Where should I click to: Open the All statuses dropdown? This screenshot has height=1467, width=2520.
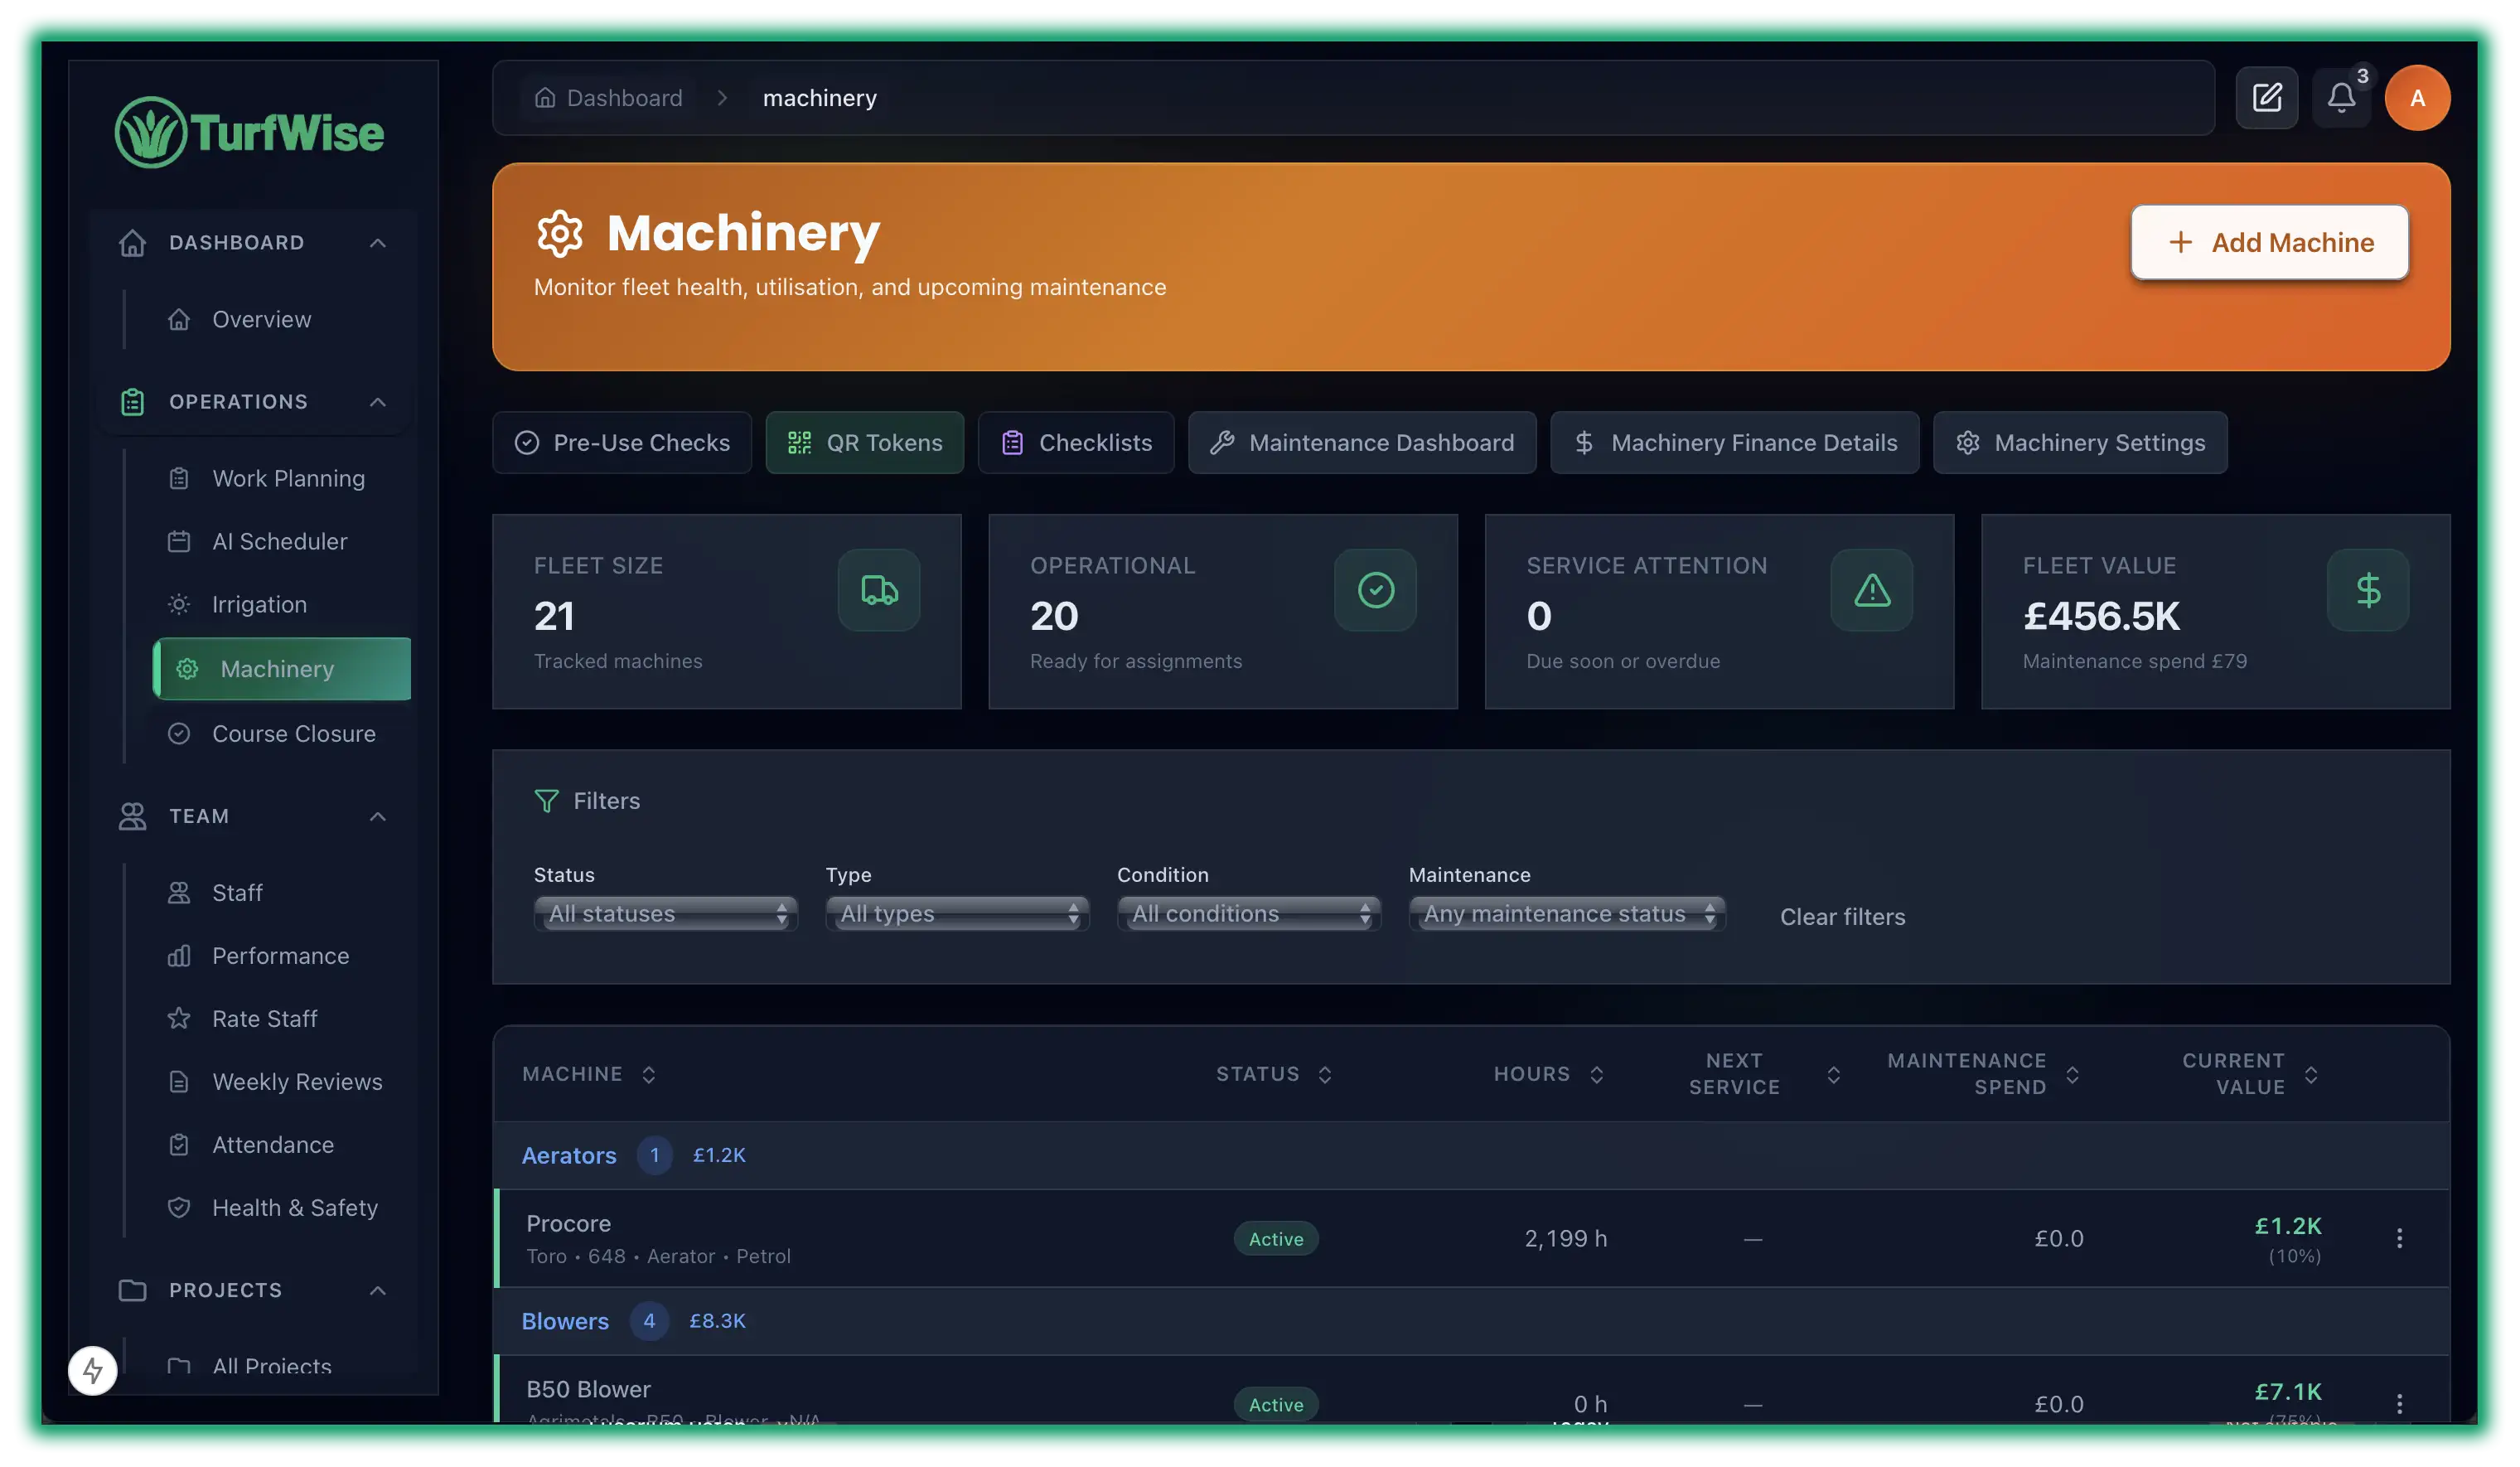(665, 913)
